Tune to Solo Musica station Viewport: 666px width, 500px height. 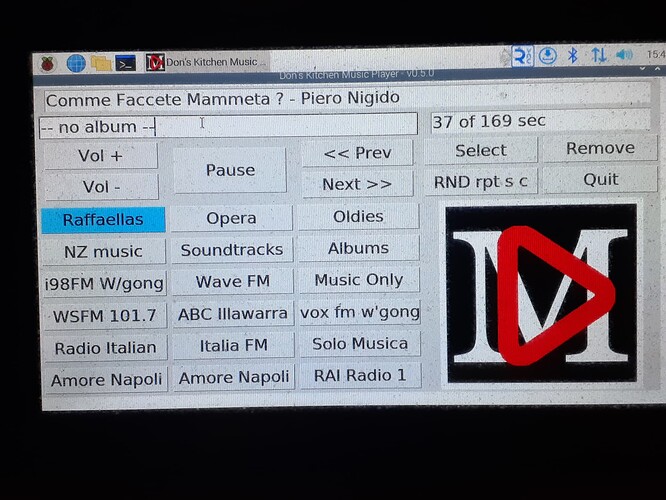360,344
